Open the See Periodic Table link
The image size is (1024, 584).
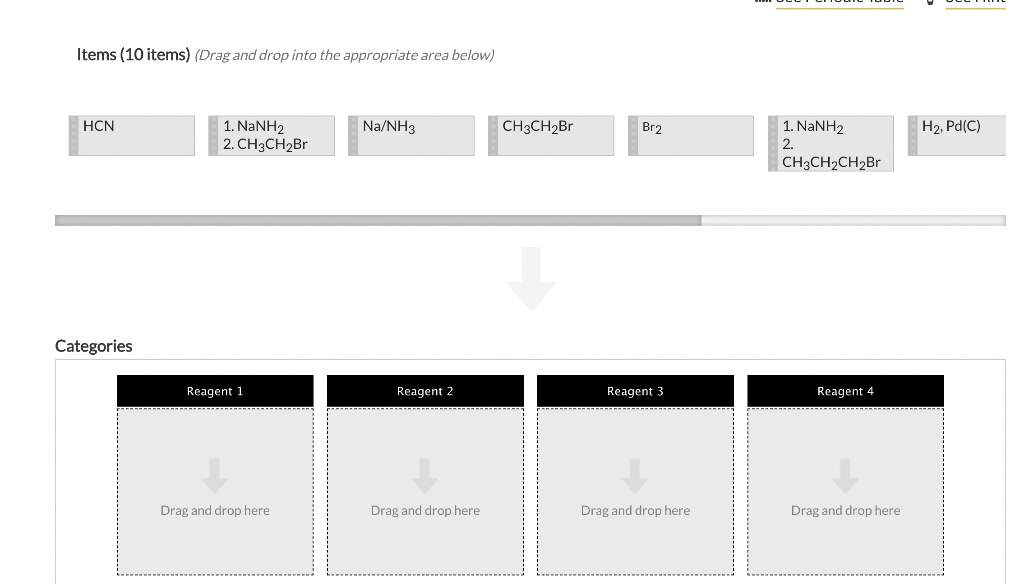(838, 3)
